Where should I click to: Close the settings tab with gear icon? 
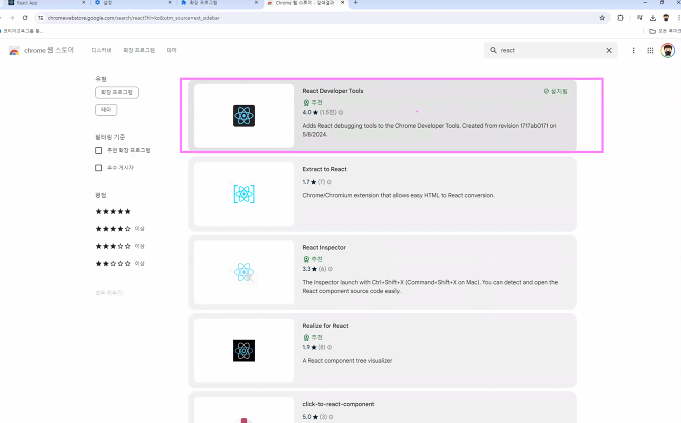pos(170,3)
